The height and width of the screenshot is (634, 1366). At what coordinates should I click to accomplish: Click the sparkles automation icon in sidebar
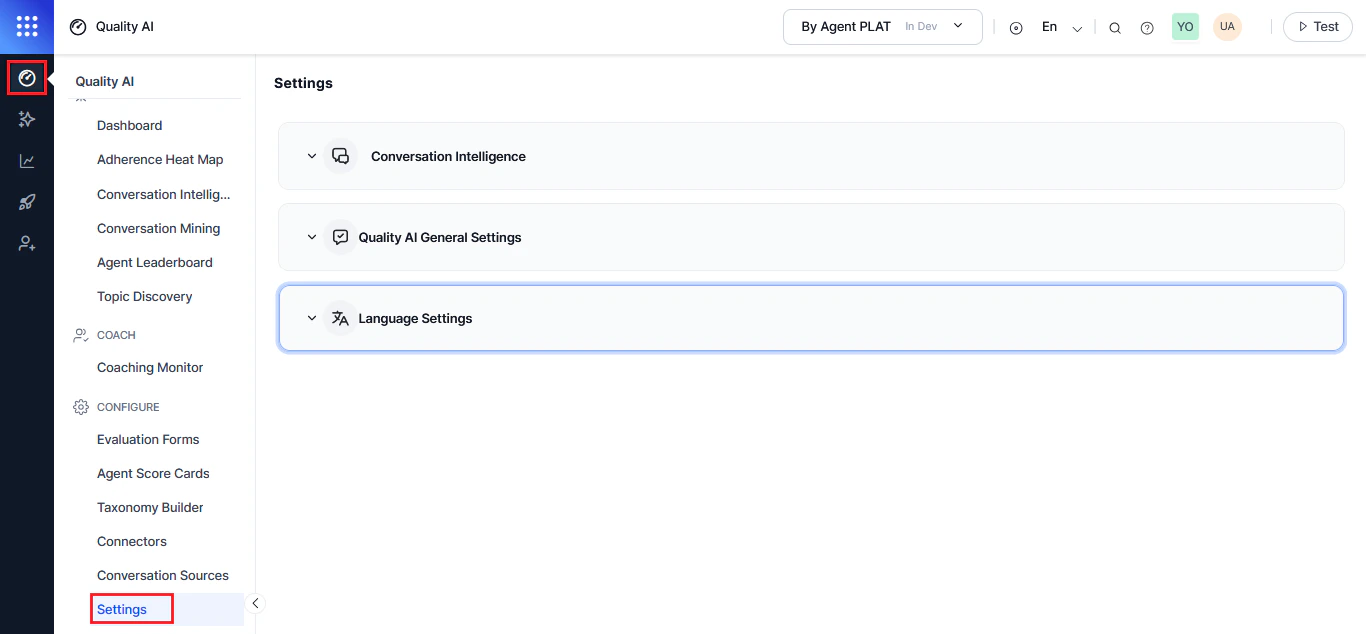[x=26, y=119]
